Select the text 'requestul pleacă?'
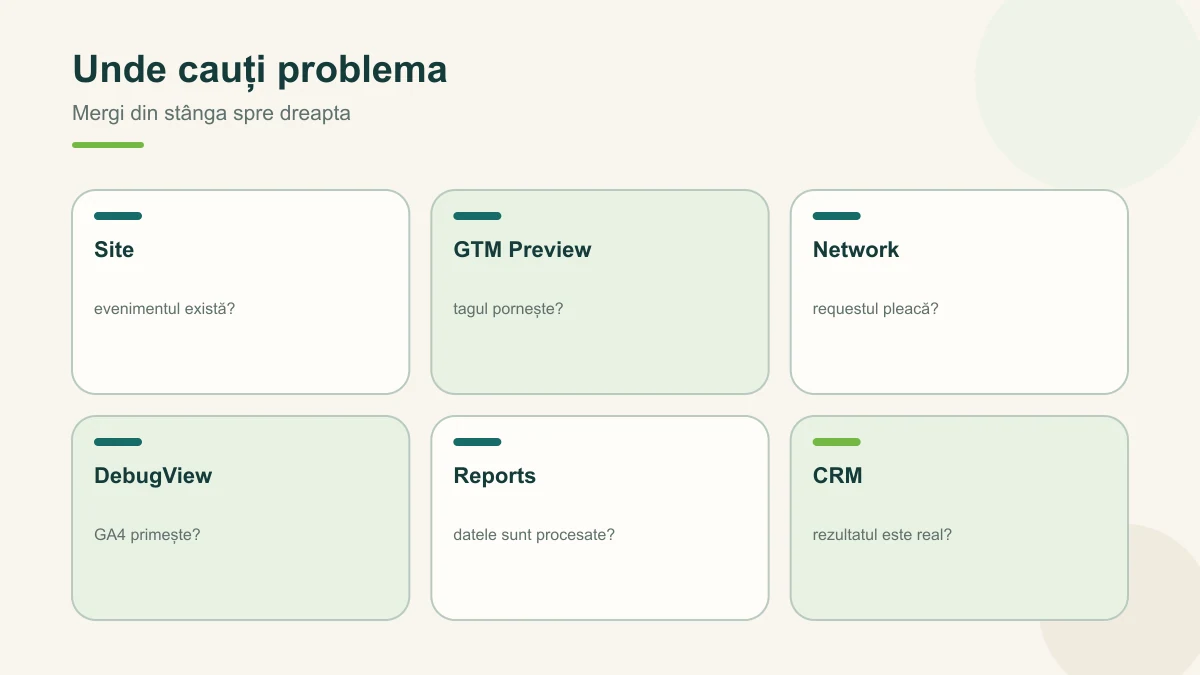 (x=876, y=309)
